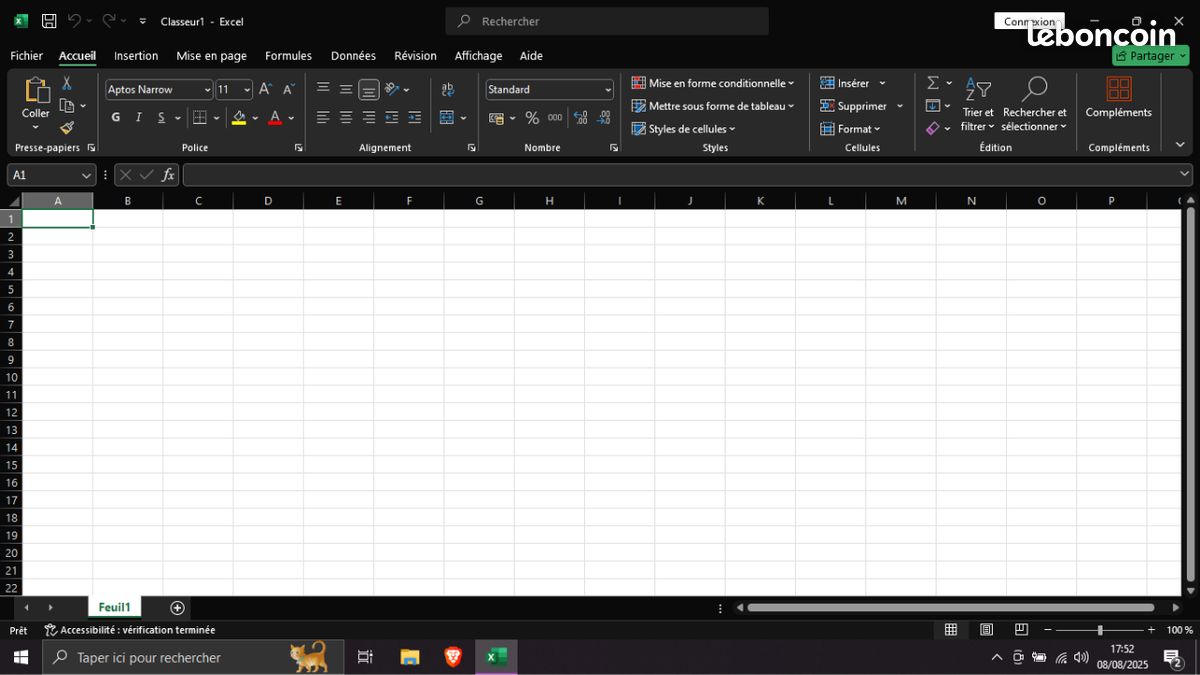Switch to the Données tab
1200x675 pixels.
click(353, 56)
